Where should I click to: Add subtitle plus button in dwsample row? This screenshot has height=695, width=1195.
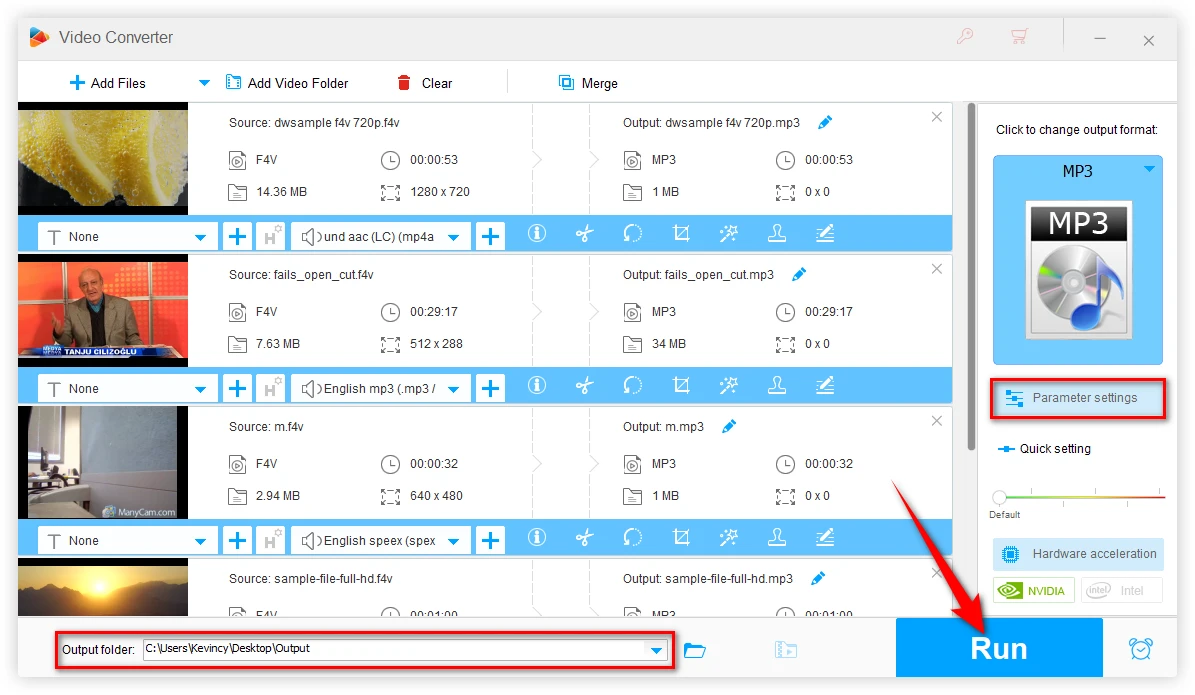(x=237, y=236)
